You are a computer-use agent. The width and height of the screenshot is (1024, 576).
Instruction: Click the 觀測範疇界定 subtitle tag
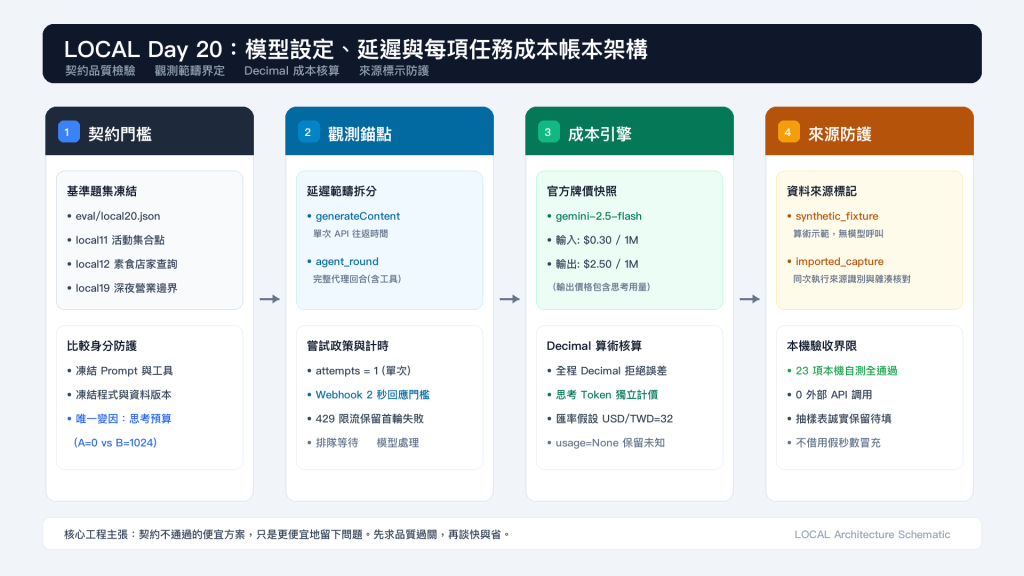click(x=189, y=71)
